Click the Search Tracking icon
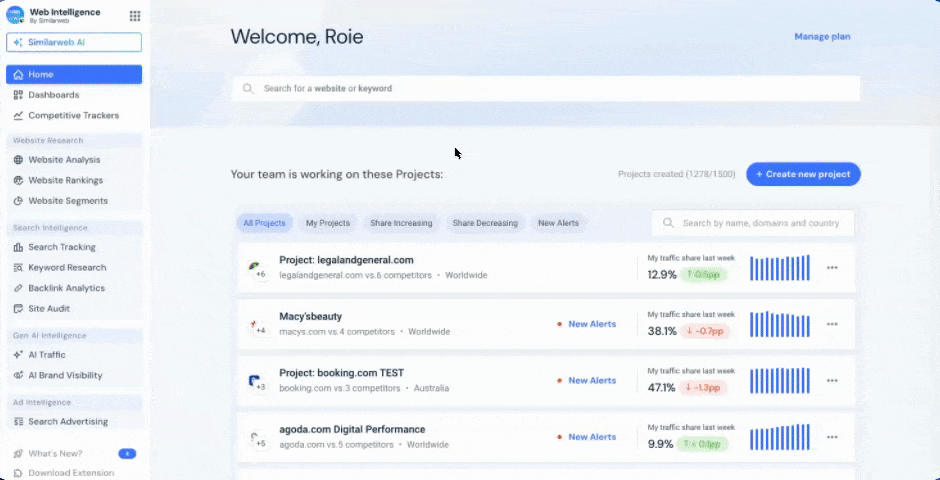The height and width of the screenshot is (480, 940). coord(18,247)
